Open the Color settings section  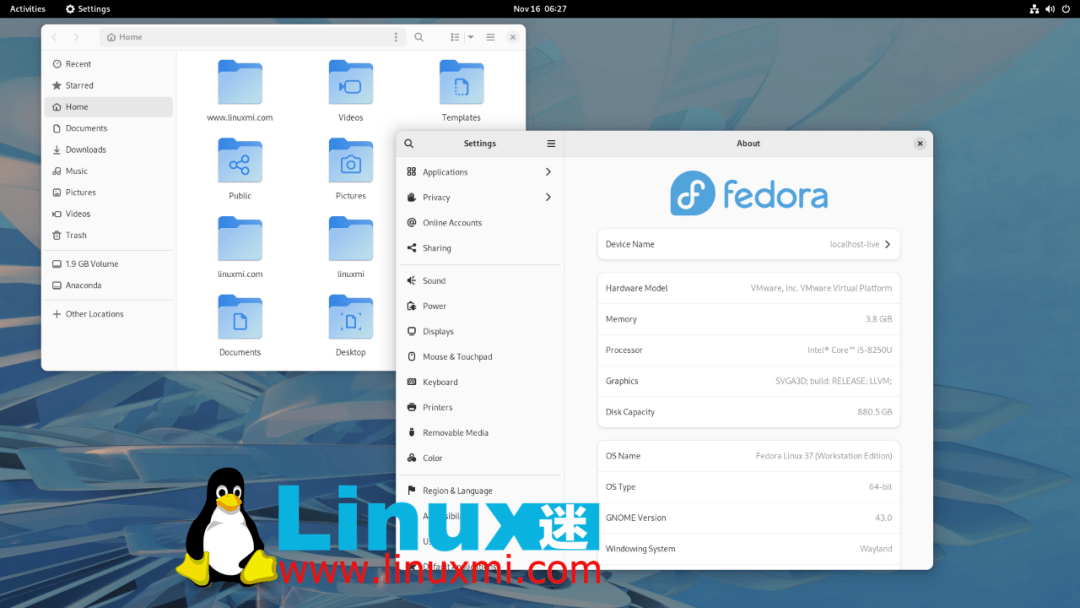428,458
